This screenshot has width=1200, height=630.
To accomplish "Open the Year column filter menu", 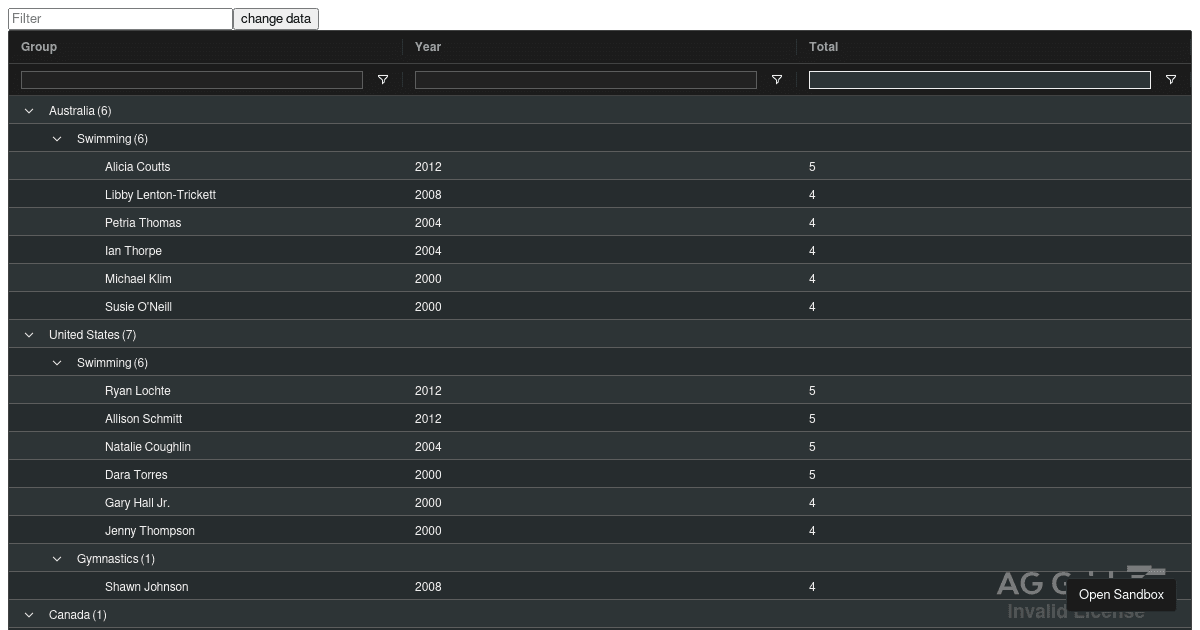I will (x=776, y=80).
